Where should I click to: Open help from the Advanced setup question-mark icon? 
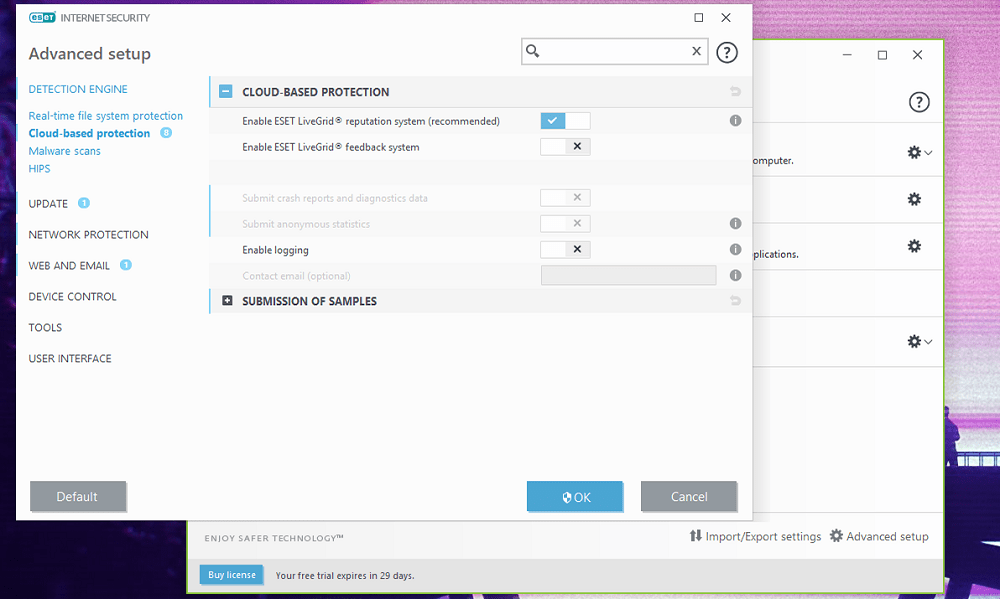(727, 52)
